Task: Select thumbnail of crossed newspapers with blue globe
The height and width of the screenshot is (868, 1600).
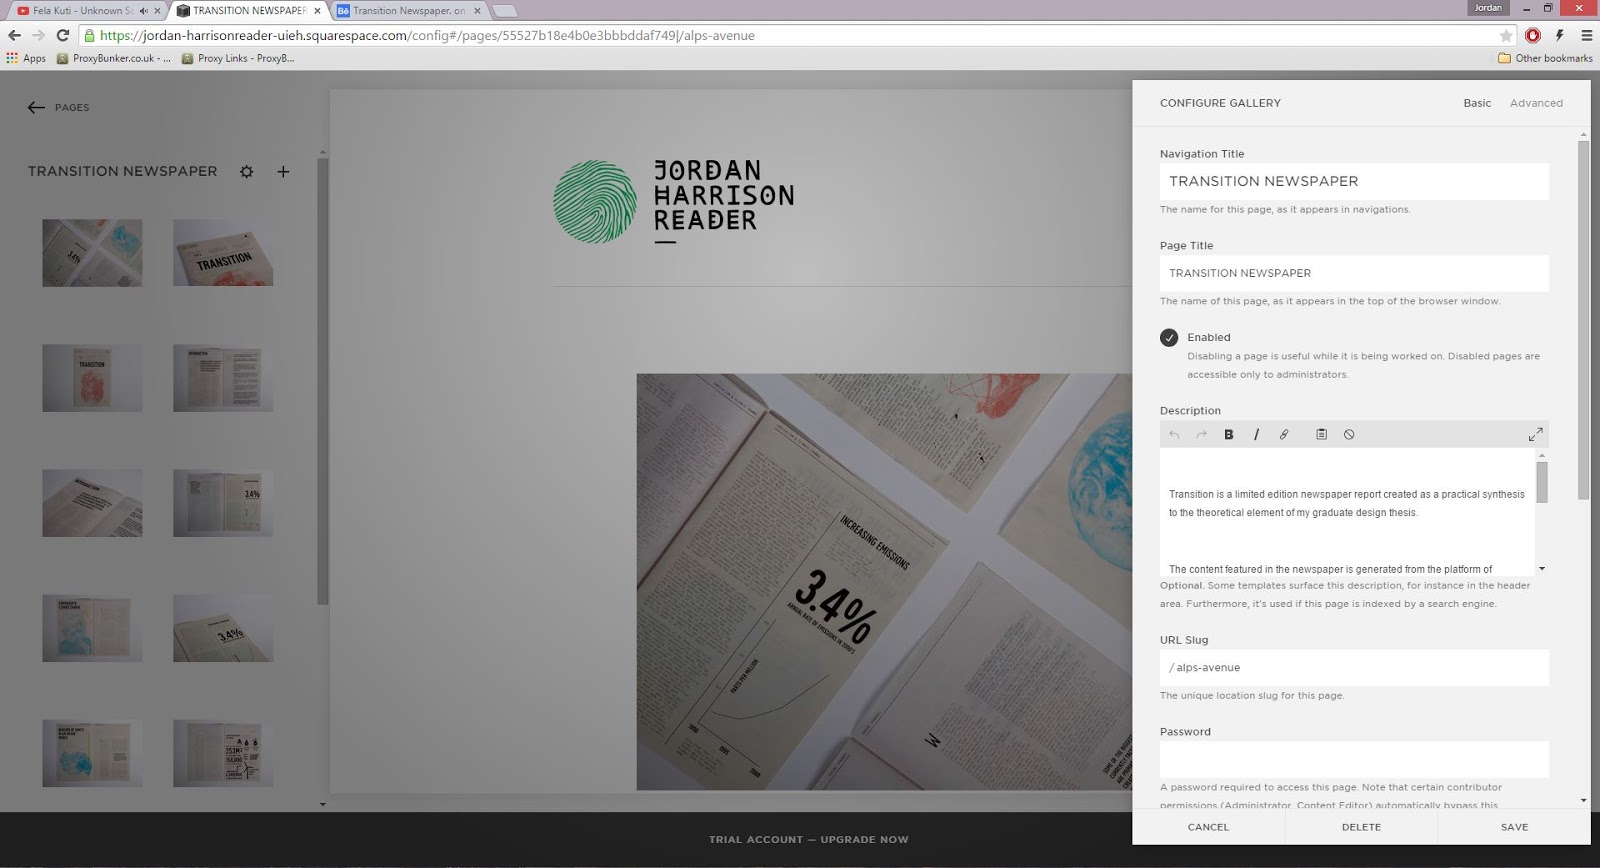Action: click(92, 253)
